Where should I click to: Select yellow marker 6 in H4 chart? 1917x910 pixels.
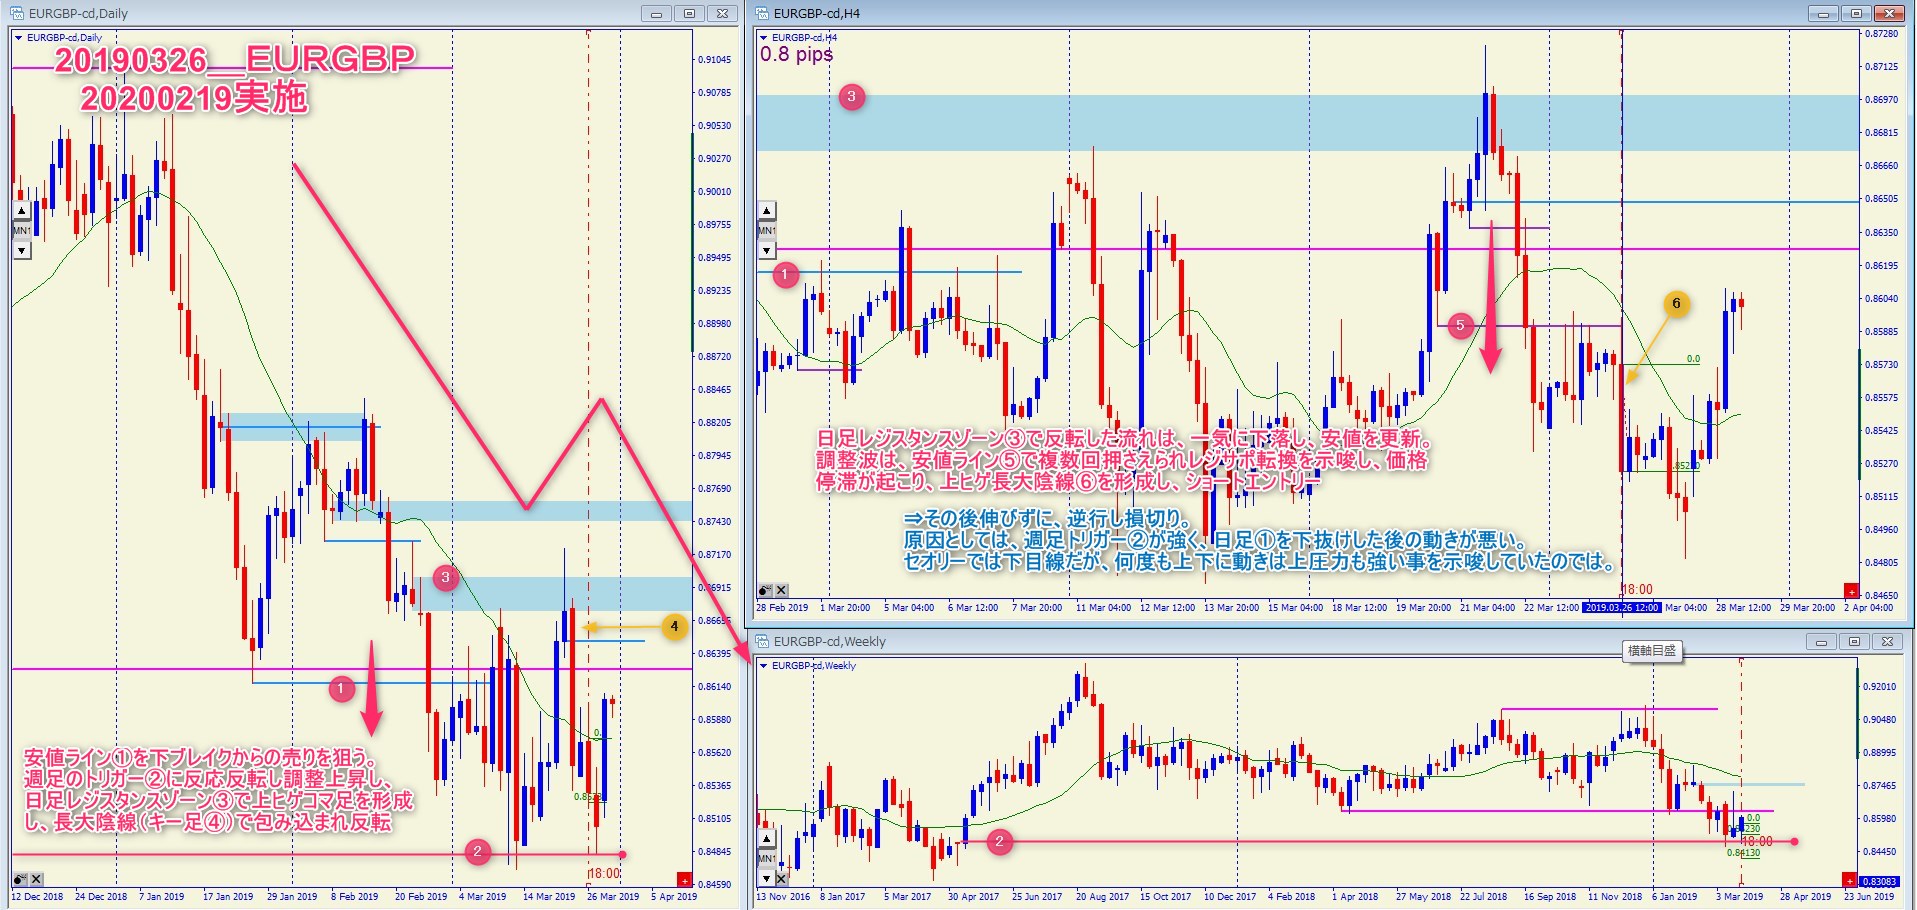1676,304
